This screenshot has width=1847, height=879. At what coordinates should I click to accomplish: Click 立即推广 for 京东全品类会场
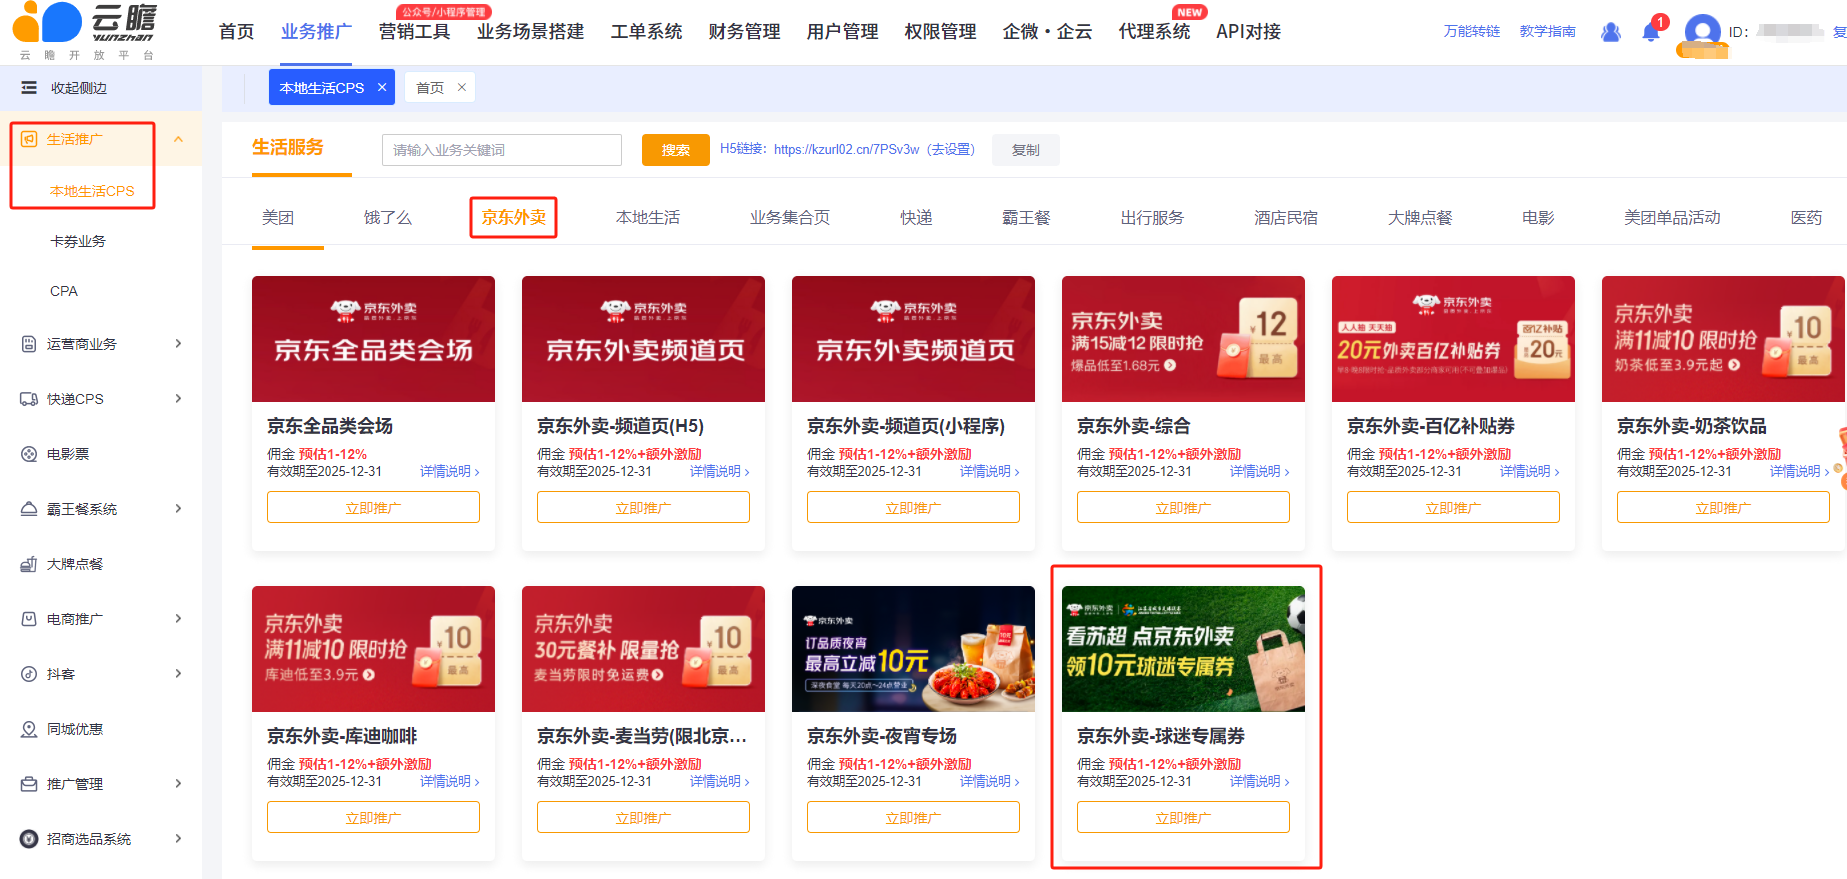click(373, 508)
